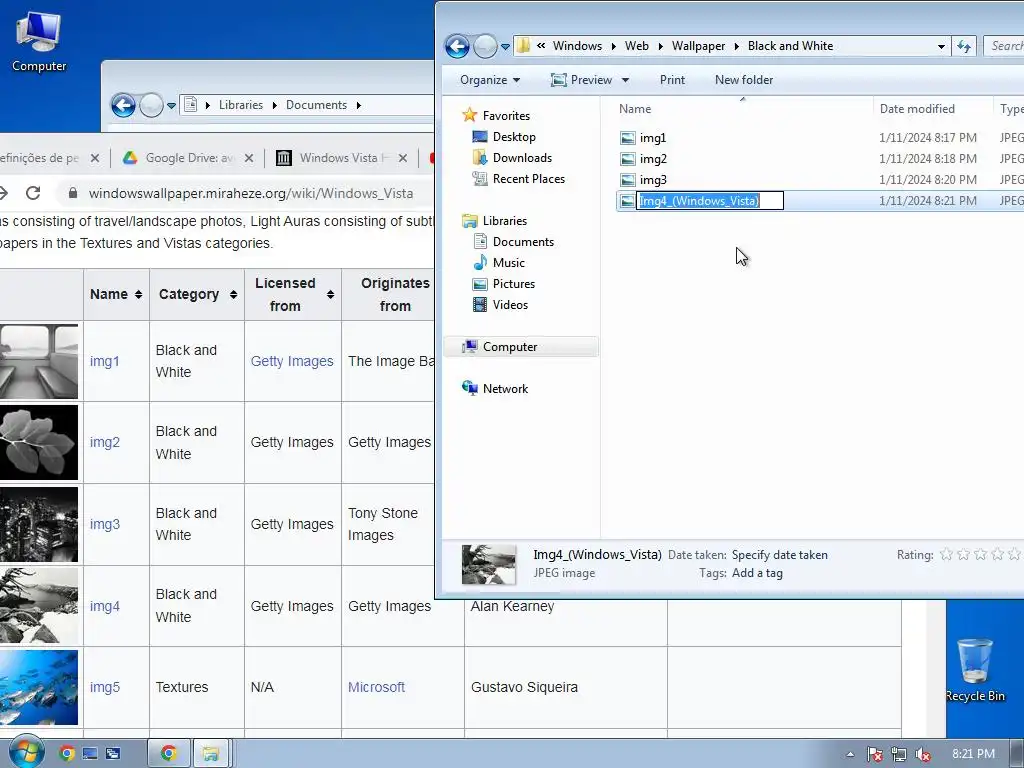Screen dimensions: 1024x768
Task: Click the refresh button beside the address bar
Action: (x=964, y=46)
